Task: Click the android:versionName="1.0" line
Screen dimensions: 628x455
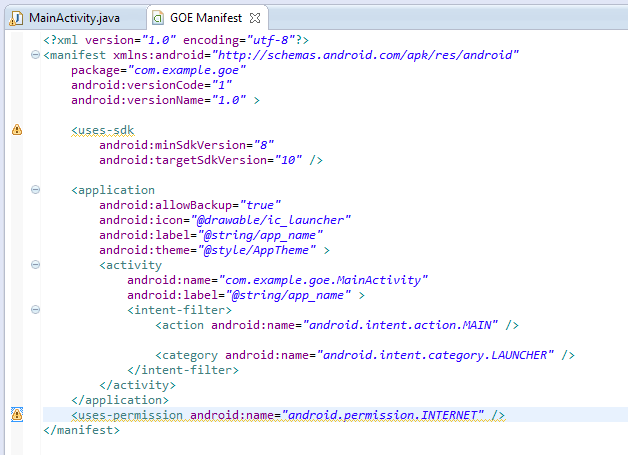Action: [165, 100]
